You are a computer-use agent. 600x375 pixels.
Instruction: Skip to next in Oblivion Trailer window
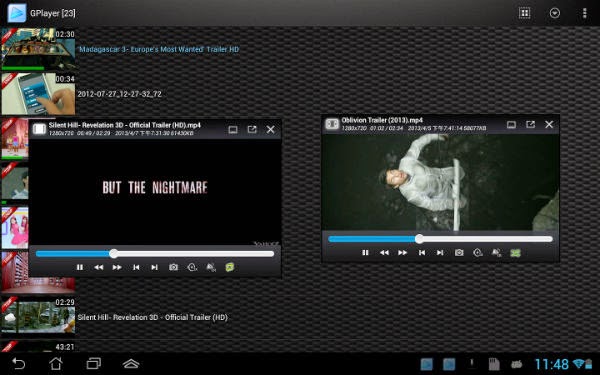(440, 253)
